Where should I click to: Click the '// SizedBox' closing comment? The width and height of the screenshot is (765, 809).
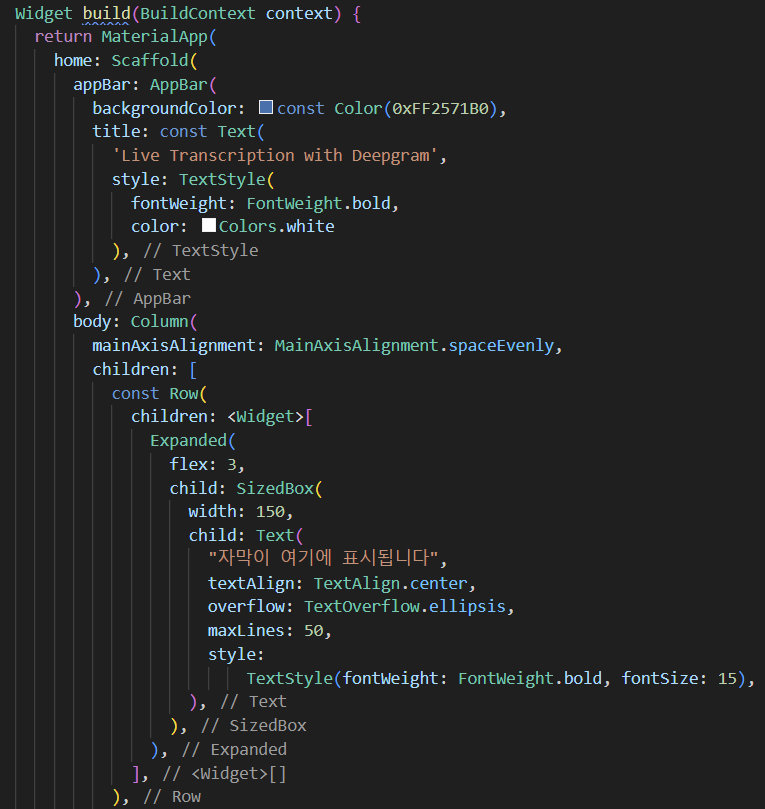coord(253,725)
